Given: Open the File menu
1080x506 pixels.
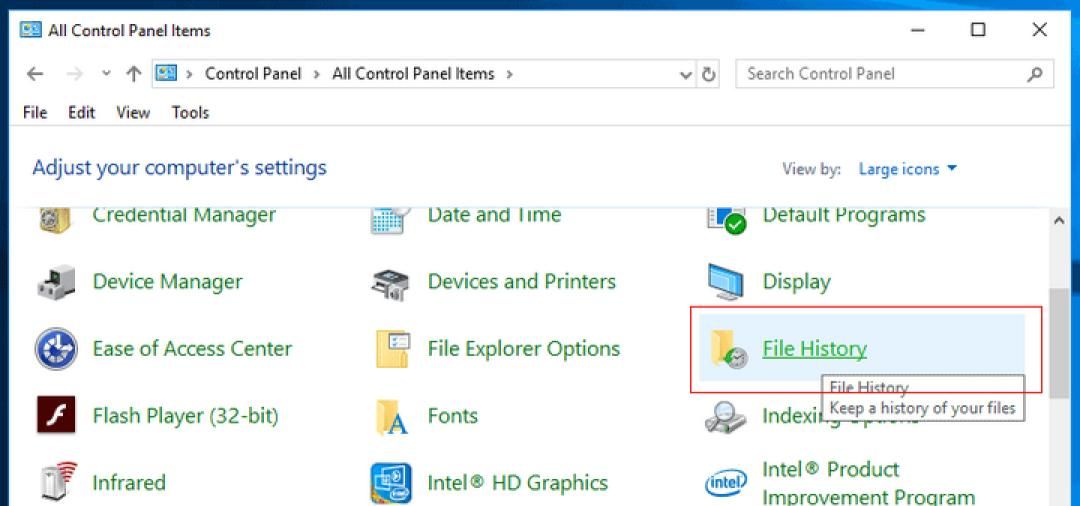Looking at the screenshot, I should [x=35, y=112].
